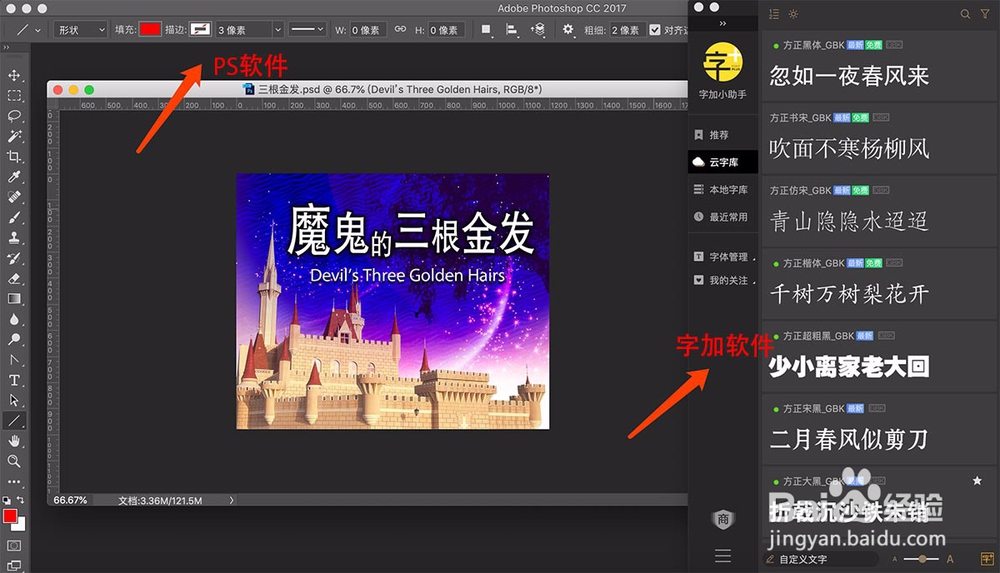Click the 商 shield badge icon
This screenshot has width=1000, height=573.
[x=723, y=519]
